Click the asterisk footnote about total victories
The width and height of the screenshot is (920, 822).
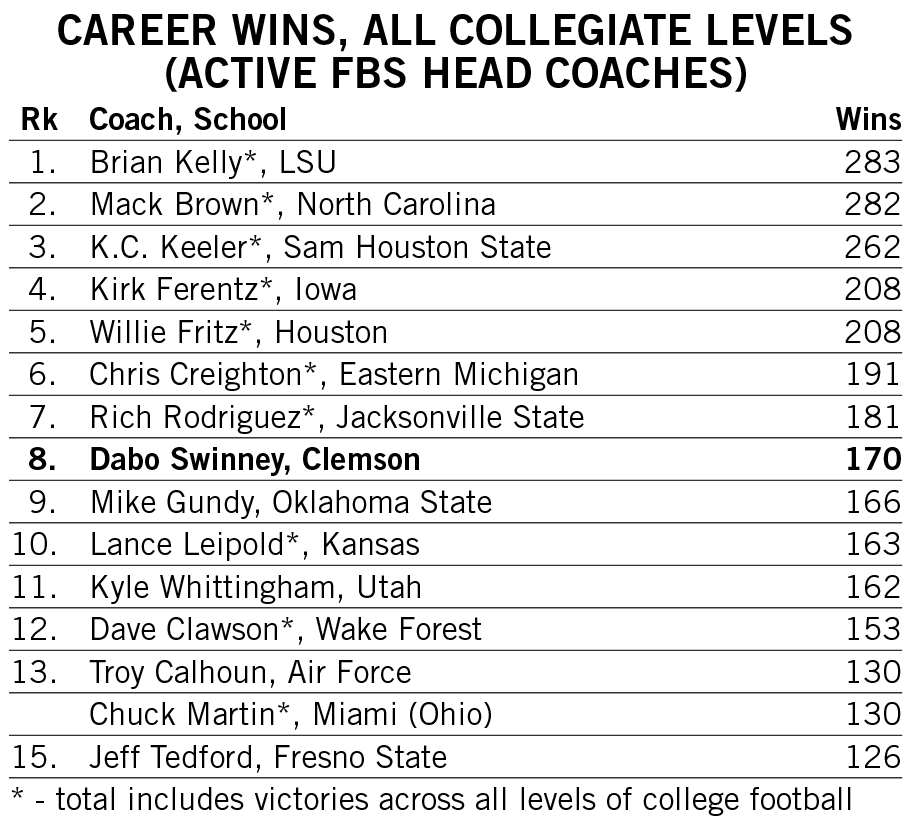click(431, 800)
